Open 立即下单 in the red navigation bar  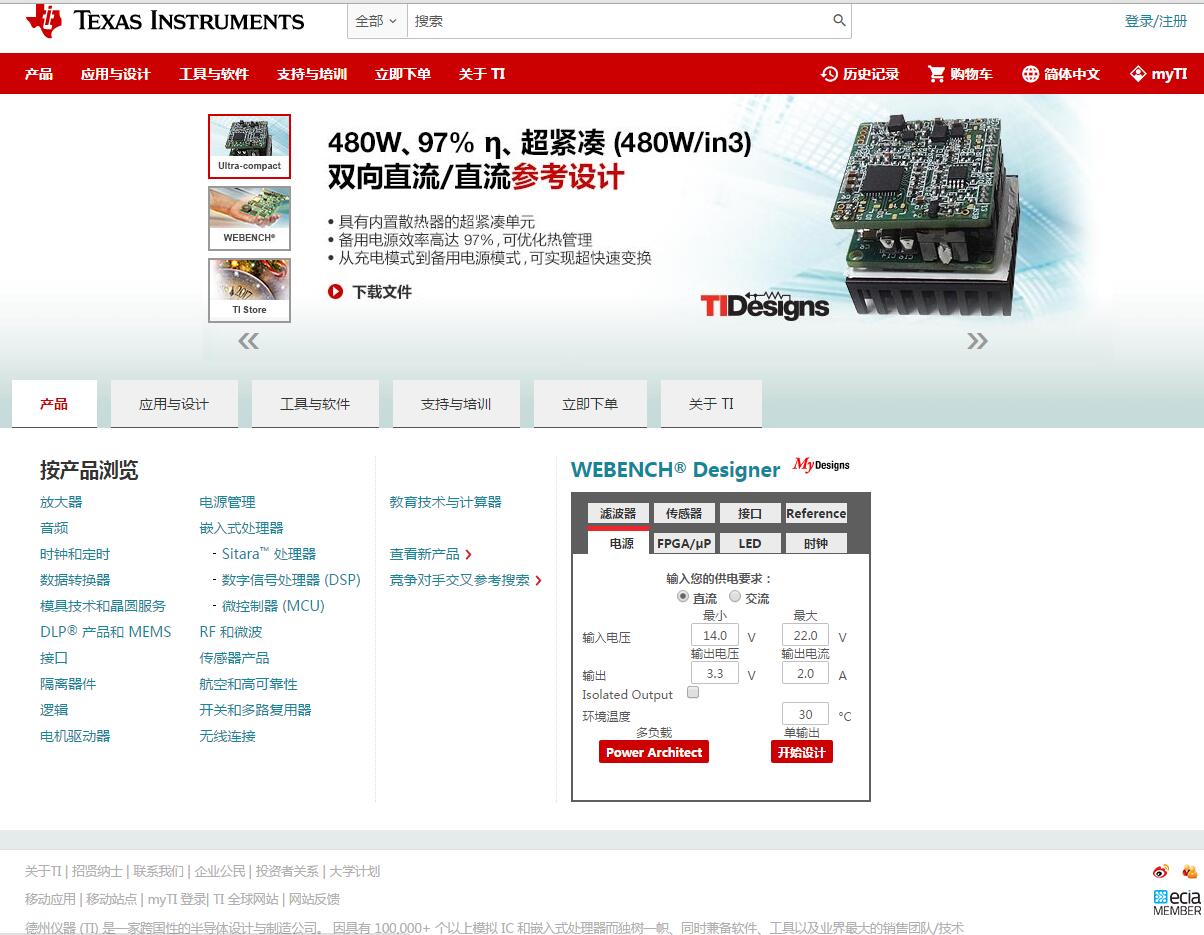click(x=403, y=74)
